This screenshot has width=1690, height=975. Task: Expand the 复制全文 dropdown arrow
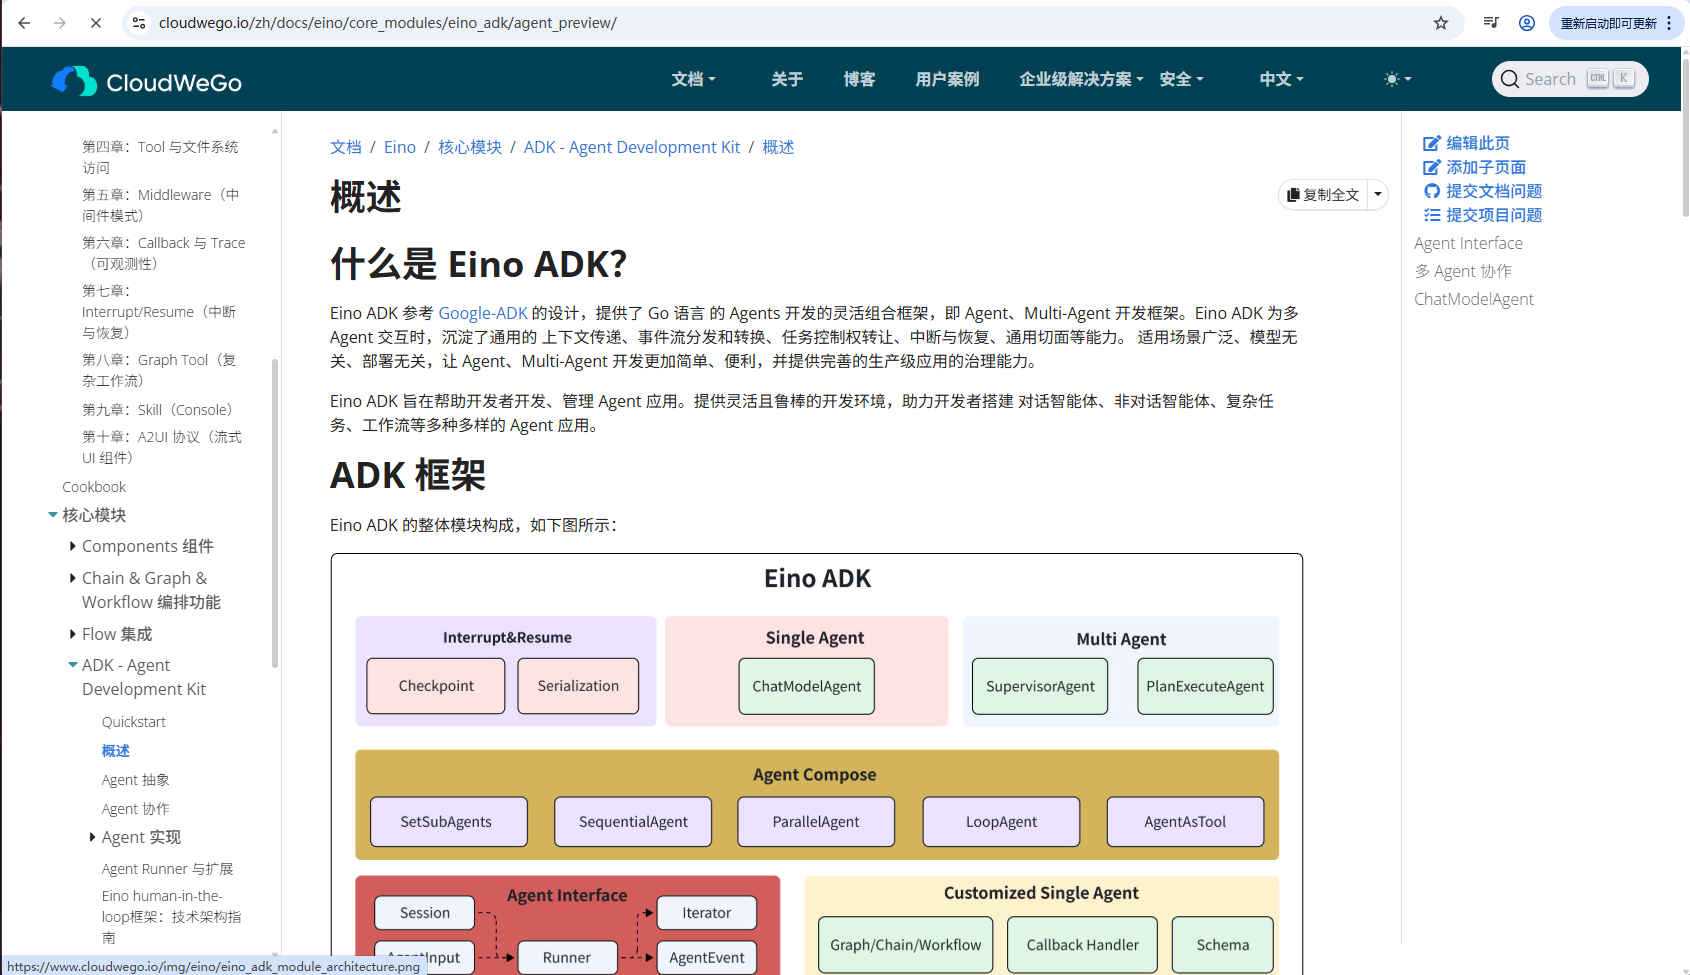[x=1378, y=195]
